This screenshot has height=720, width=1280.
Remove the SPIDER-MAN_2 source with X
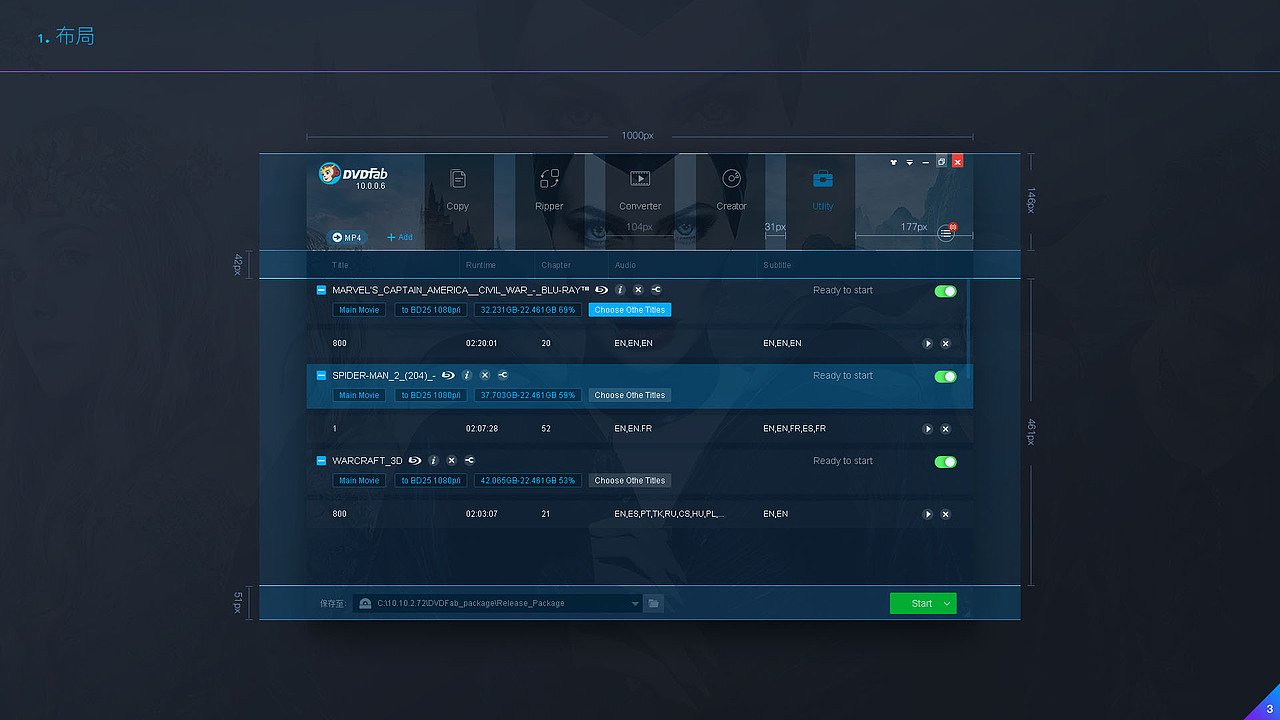click(x=485, y=375)
